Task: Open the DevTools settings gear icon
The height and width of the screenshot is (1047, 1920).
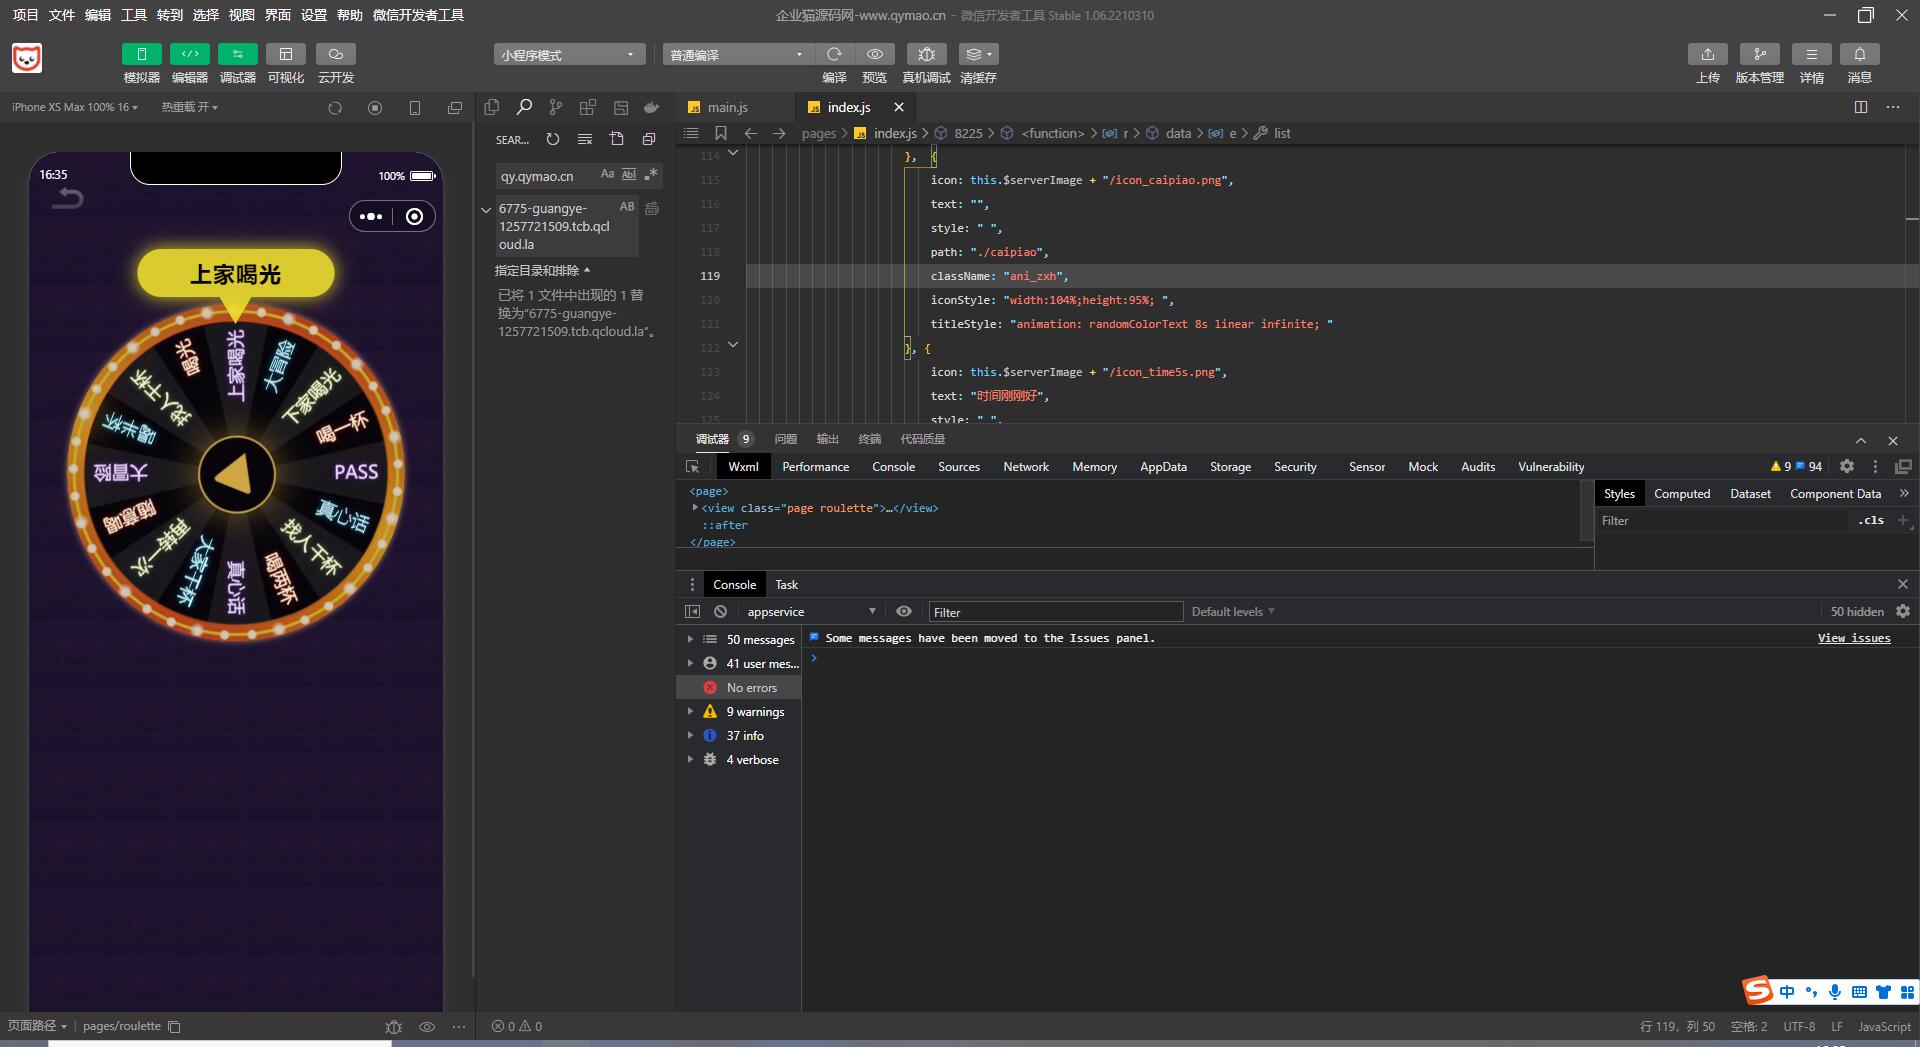Action: (1847, 467)
